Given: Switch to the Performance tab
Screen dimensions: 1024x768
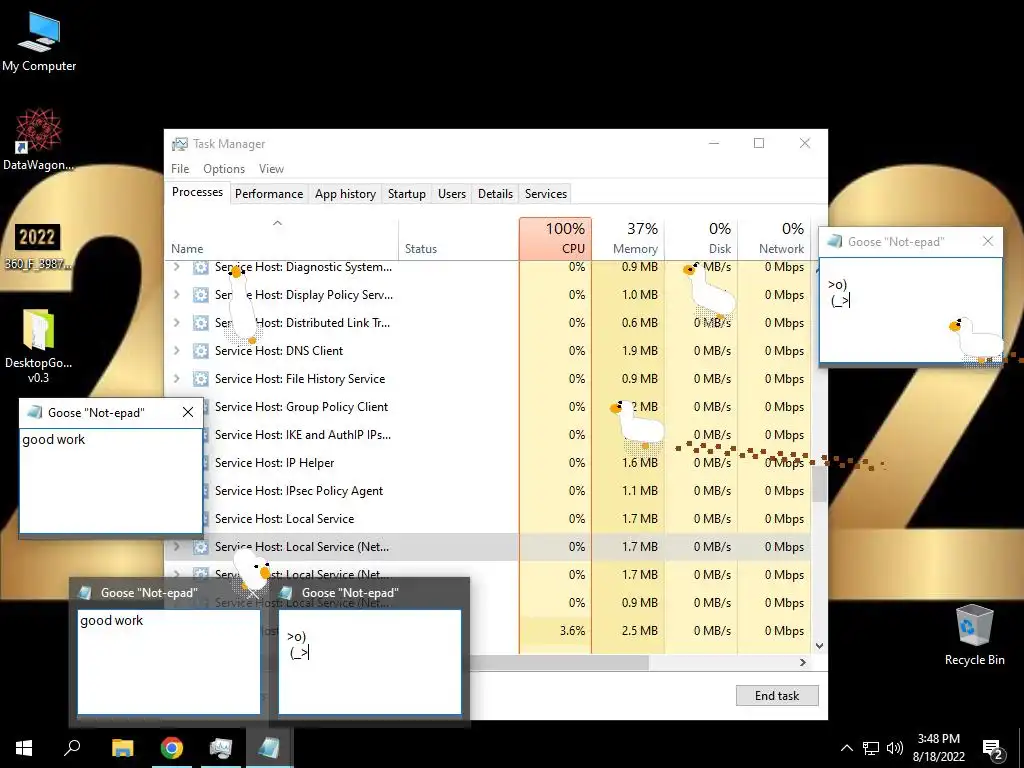Looking at the screenshot, I should (x=269, y=193).
